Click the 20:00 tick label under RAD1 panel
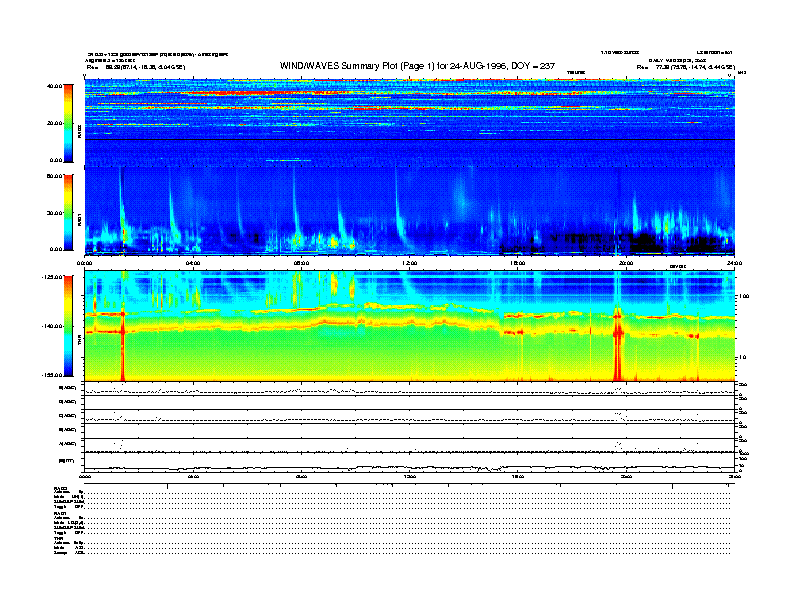 (626, 263)
